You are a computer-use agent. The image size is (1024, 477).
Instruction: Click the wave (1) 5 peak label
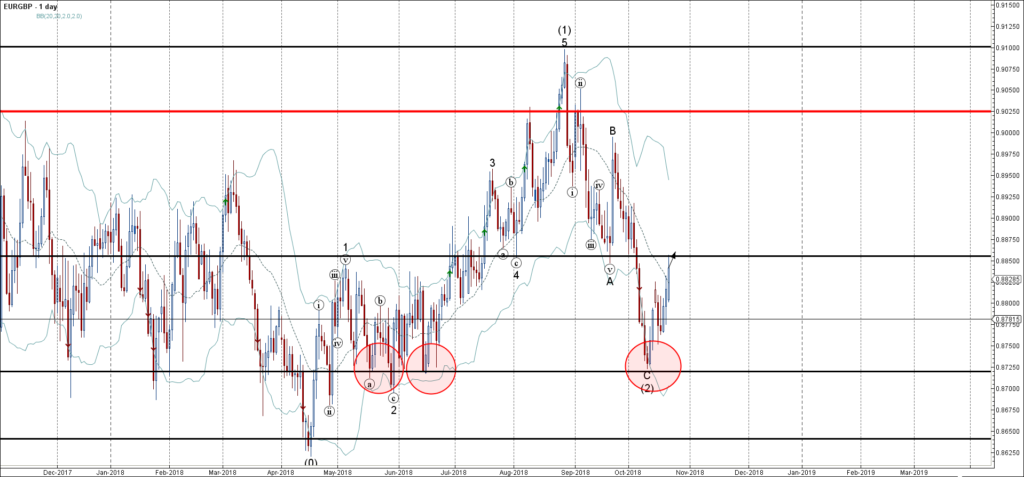pyautogui.click(x=564, y=37)
